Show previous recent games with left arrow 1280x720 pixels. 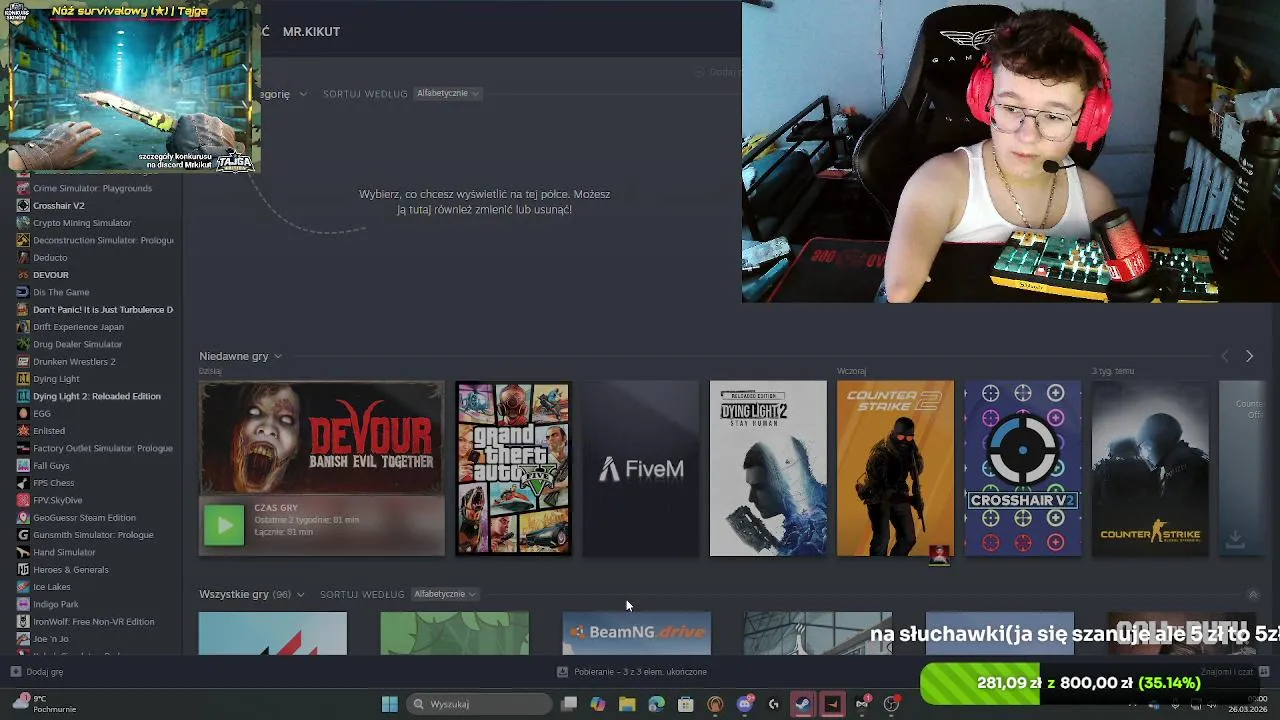coord(1225,356)
